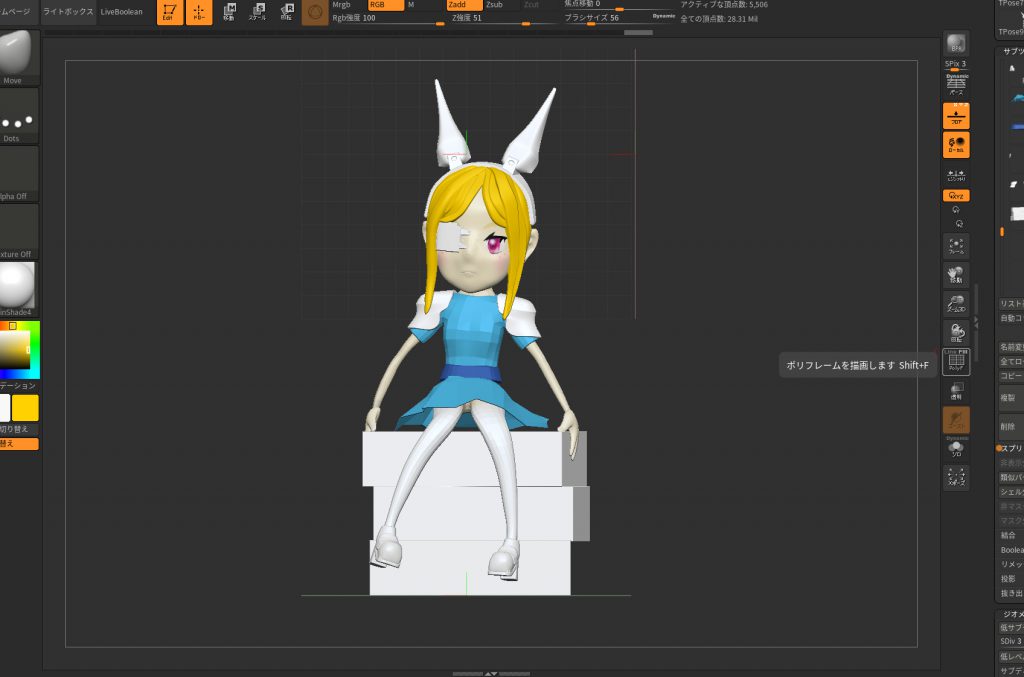The height and width of the screenshot is (677, 1024).
Task: Click the Y-axis rotation icon
Action: click(x=956, y=210)
